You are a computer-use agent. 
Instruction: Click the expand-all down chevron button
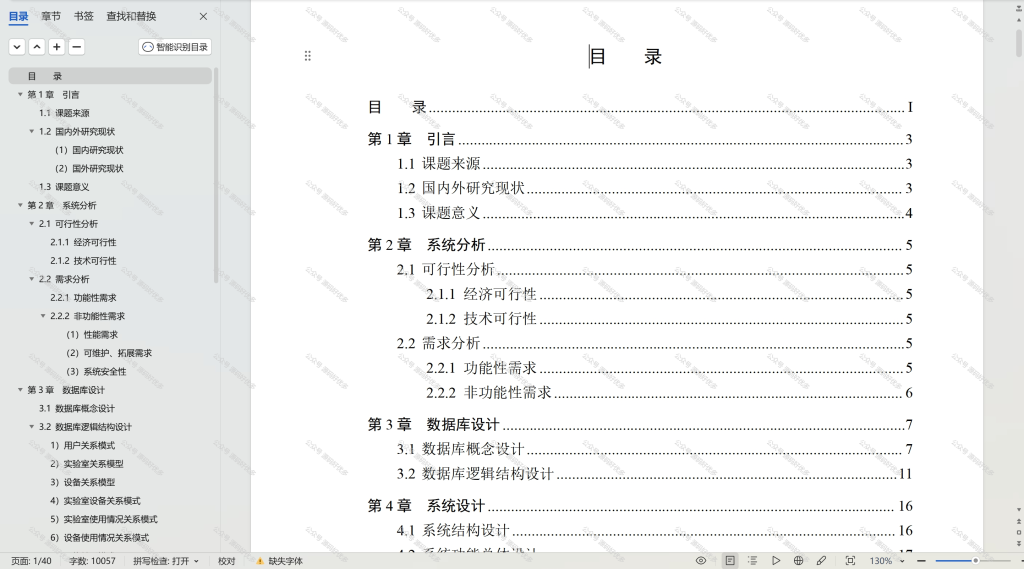click(x=17, y=47)
